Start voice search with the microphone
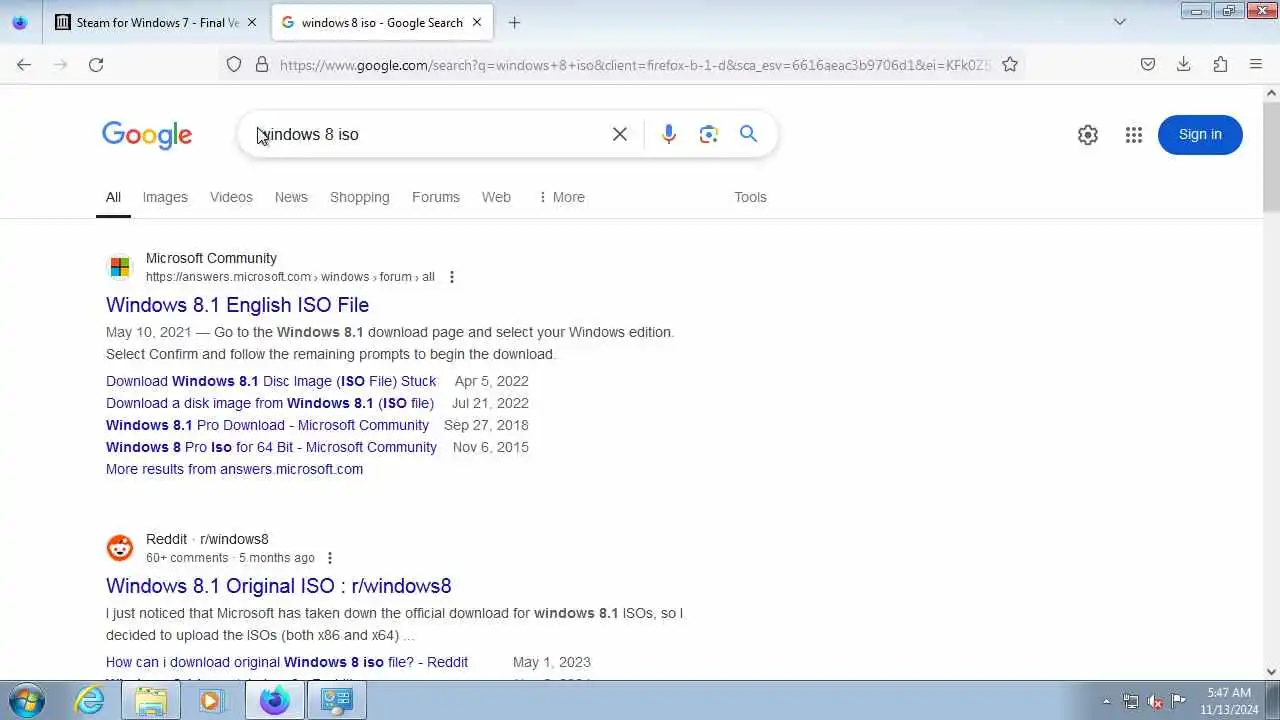1280x720 pixels. [x=669, y=134]
